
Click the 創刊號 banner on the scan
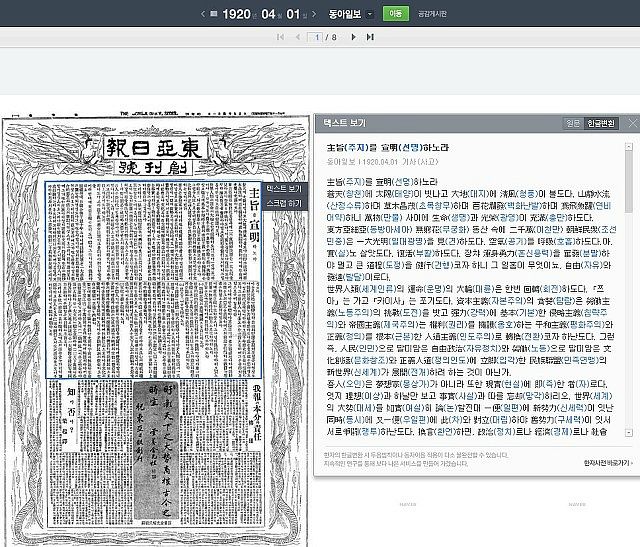click(155, 168)
